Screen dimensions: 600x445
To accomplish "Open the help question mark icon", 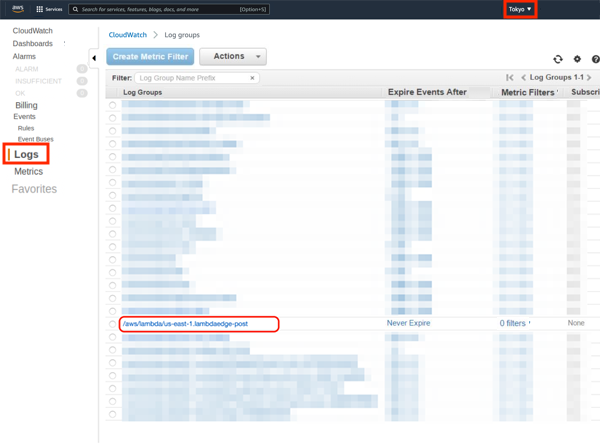I will pos(595,59).
